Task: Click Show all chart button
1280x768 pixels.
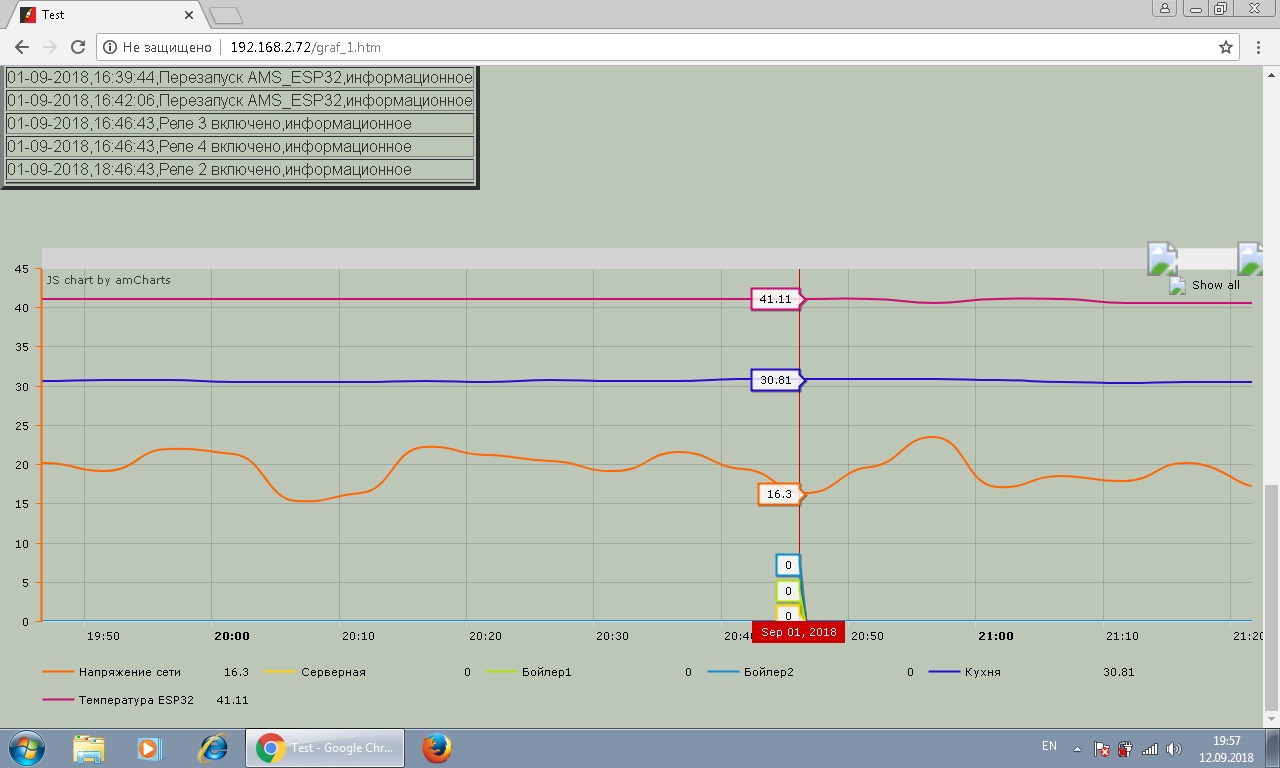Action: pos(1214,285)
